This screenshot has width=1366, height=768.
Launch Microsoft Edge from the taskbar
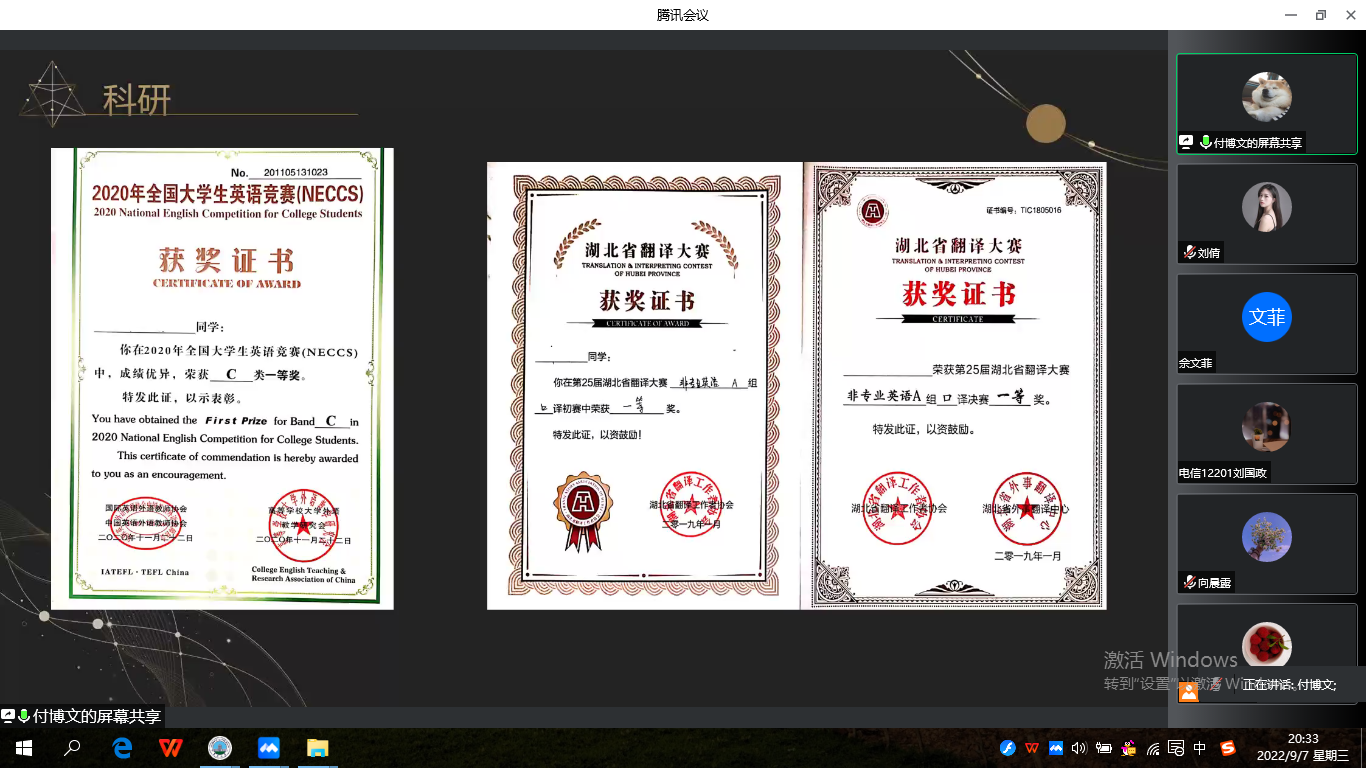[122, 748]
